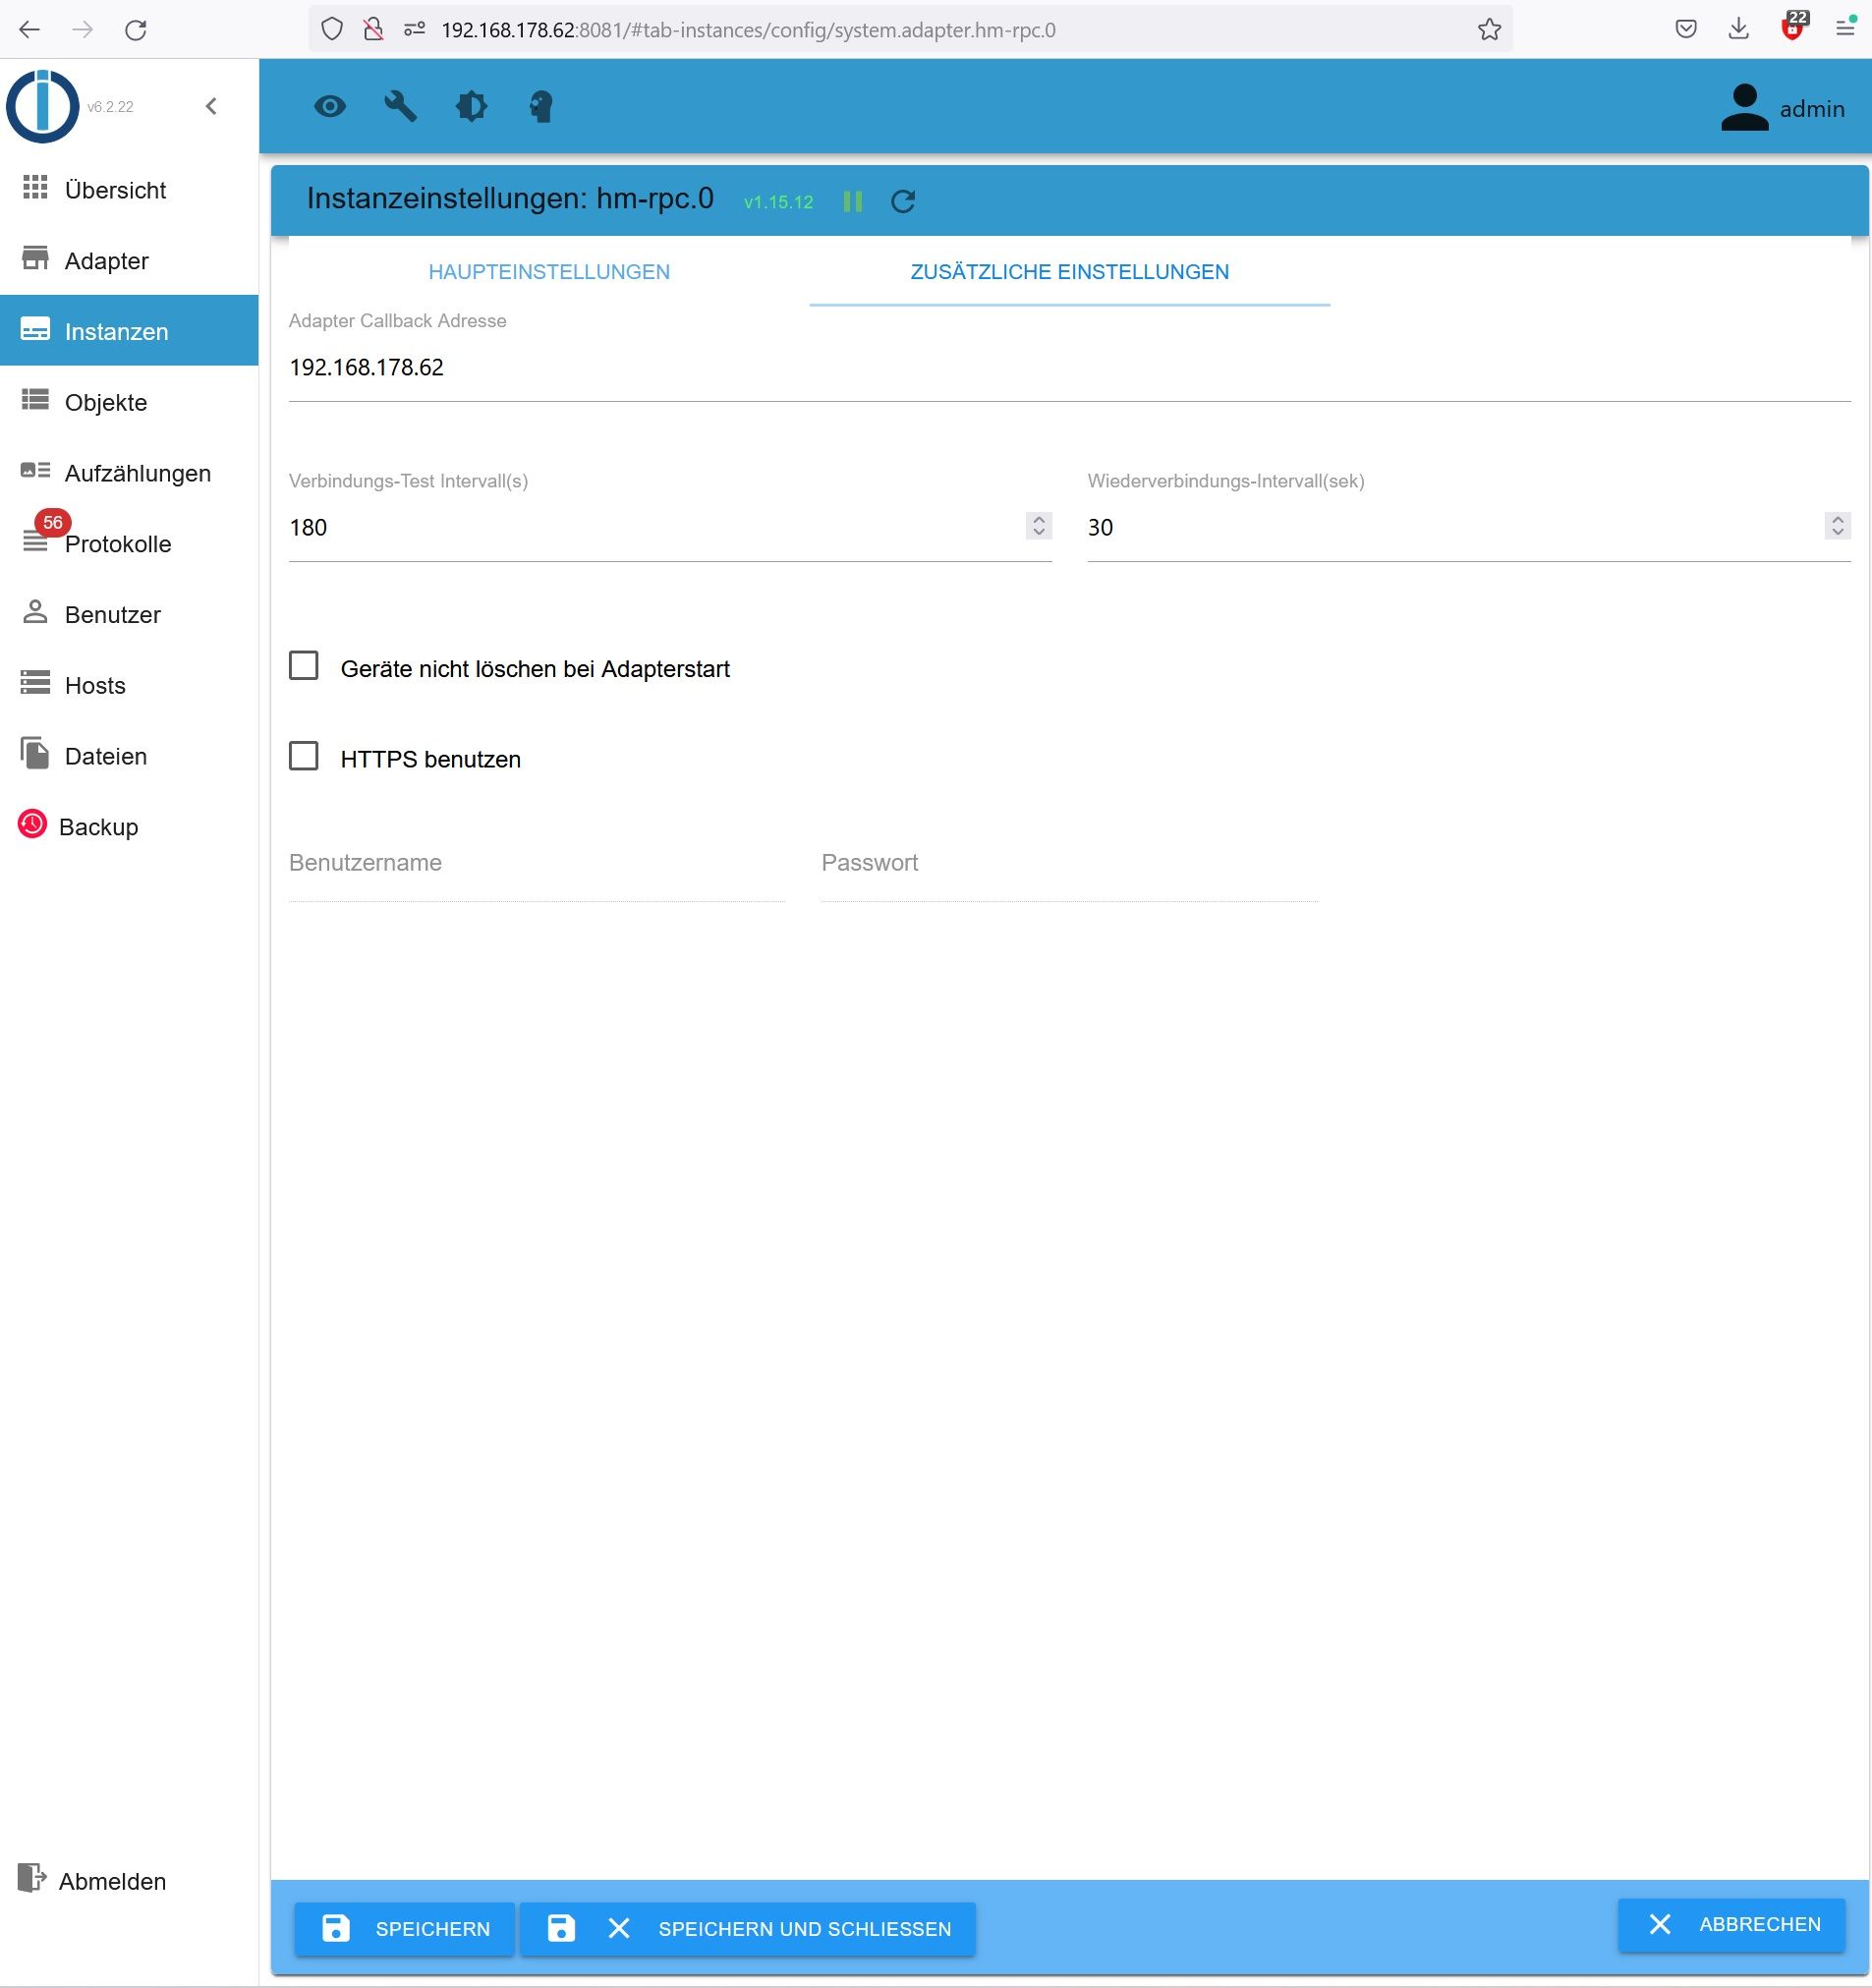1872x1988 pixels.
Task: Click the Passwort input field
Action: (x=1070, y=864)
